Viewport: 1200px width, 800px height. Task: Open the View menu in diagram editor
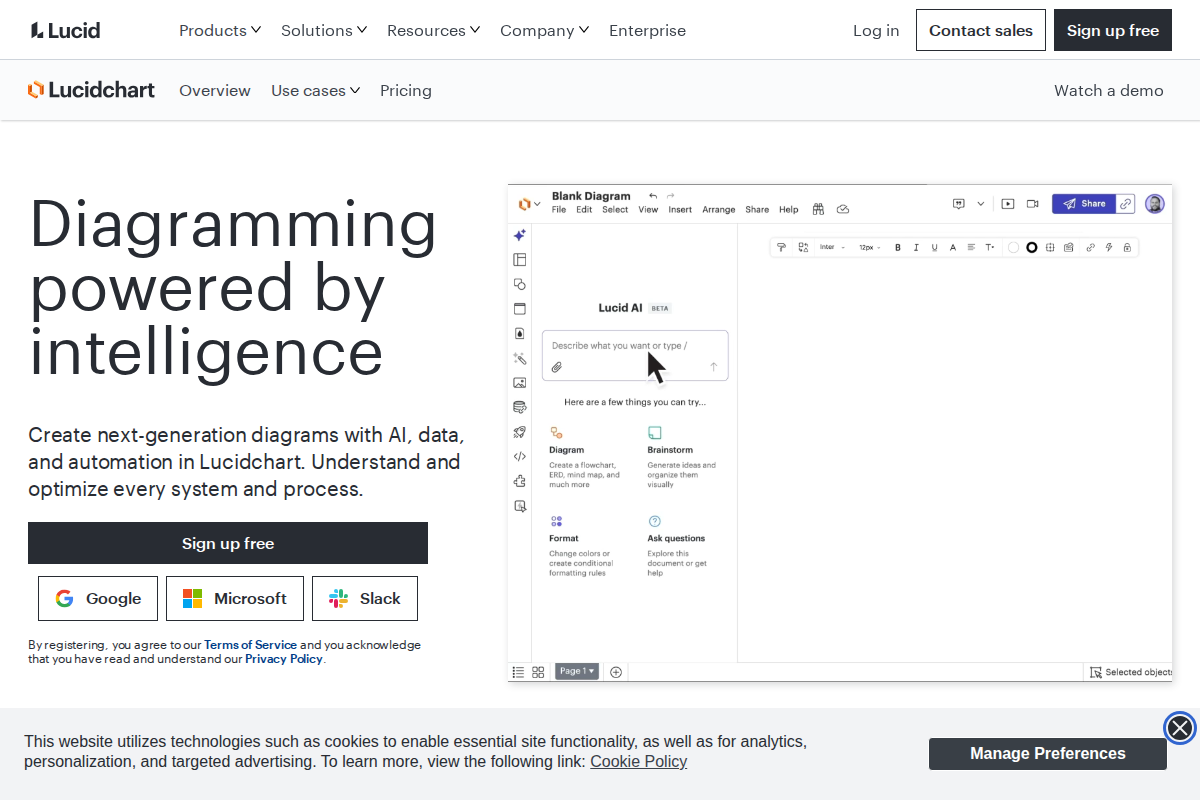tap(648, 210)
